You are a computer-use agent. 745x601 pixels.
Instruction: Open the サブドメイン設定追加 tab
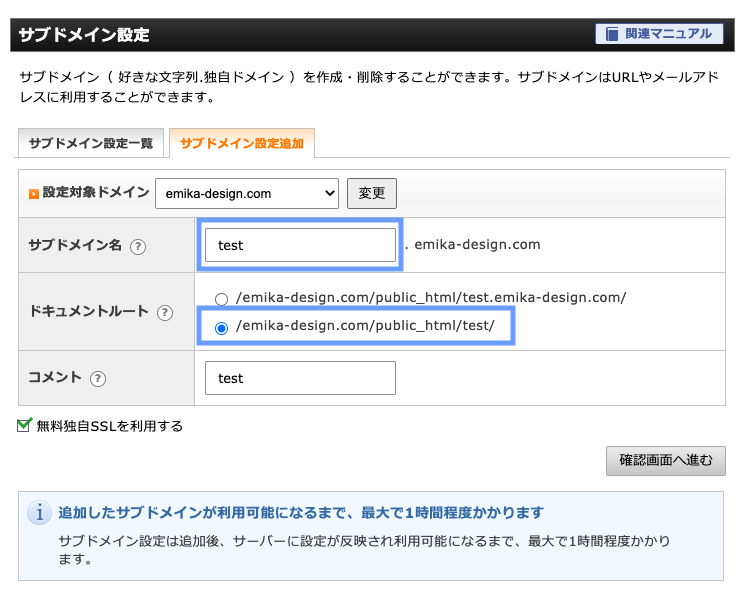click(242, 144)
